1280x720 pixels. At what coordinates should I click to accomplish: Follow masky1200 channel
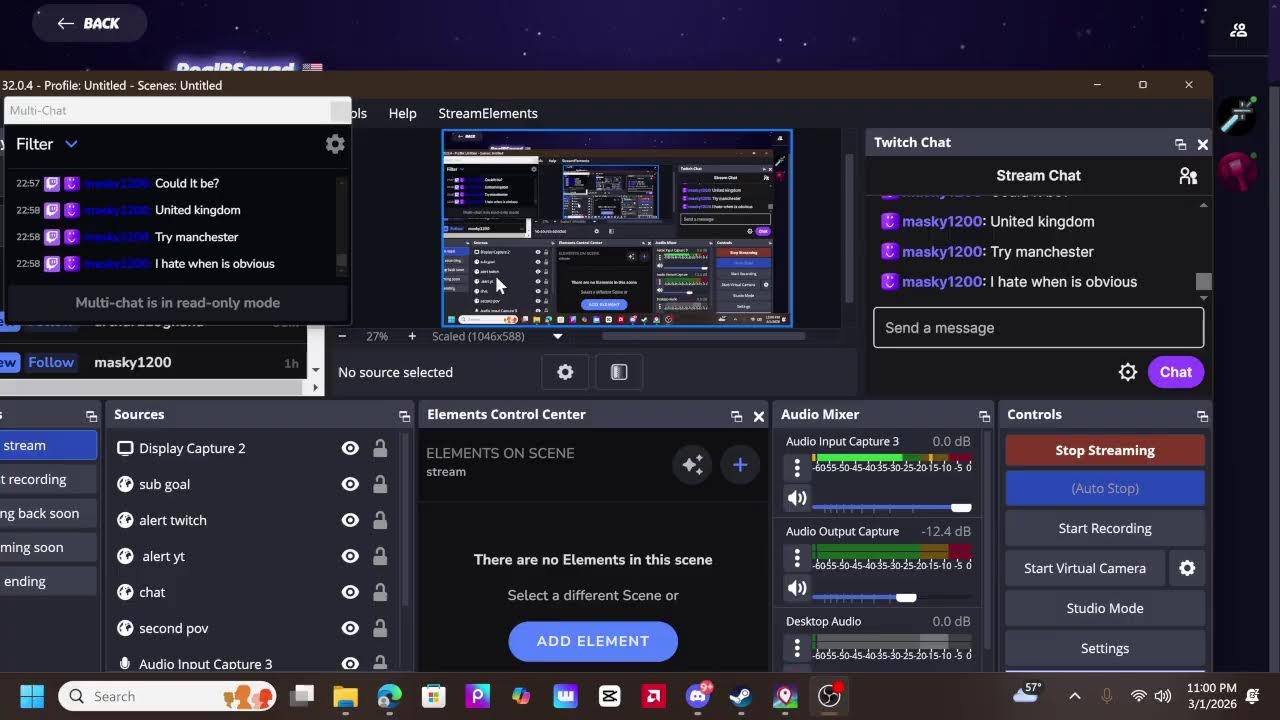coord(50,362)
